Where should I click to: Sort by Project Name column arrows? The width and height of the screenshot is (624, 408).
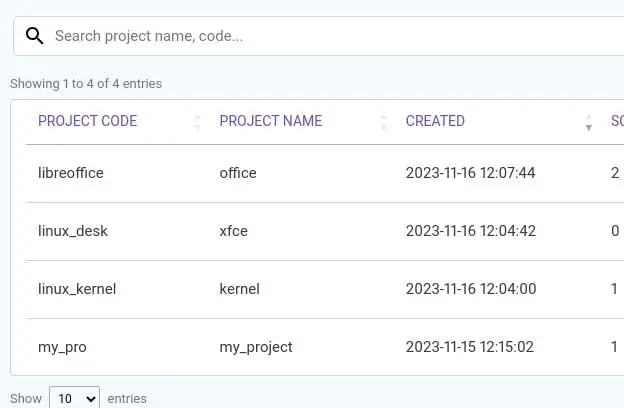384,122
